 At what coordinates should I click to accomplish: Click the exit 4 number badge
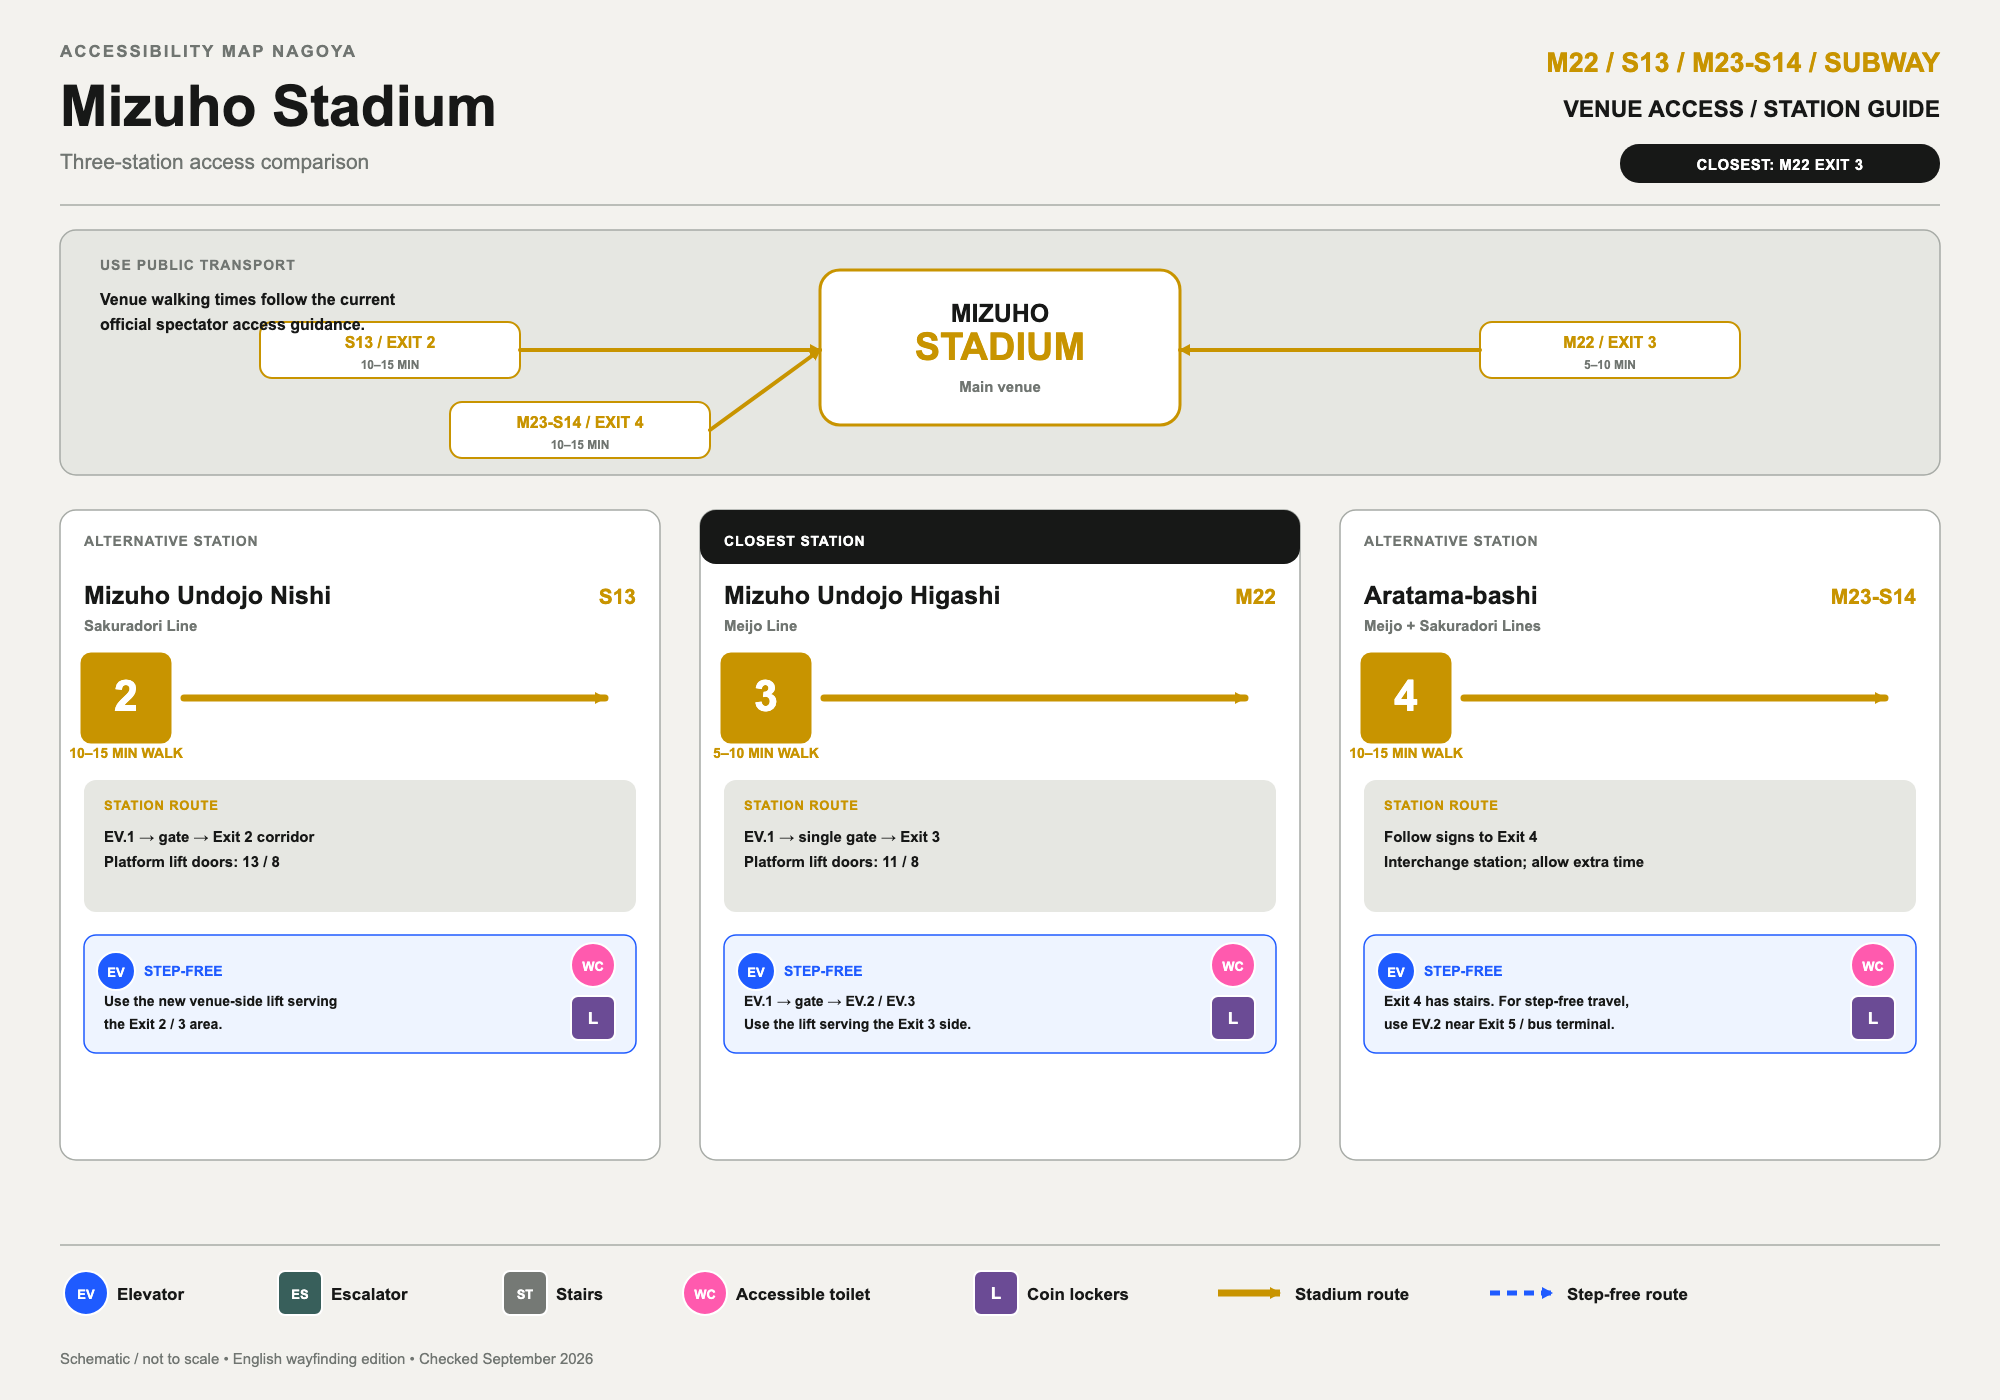pyautogui.click(x=1406, y=697)
